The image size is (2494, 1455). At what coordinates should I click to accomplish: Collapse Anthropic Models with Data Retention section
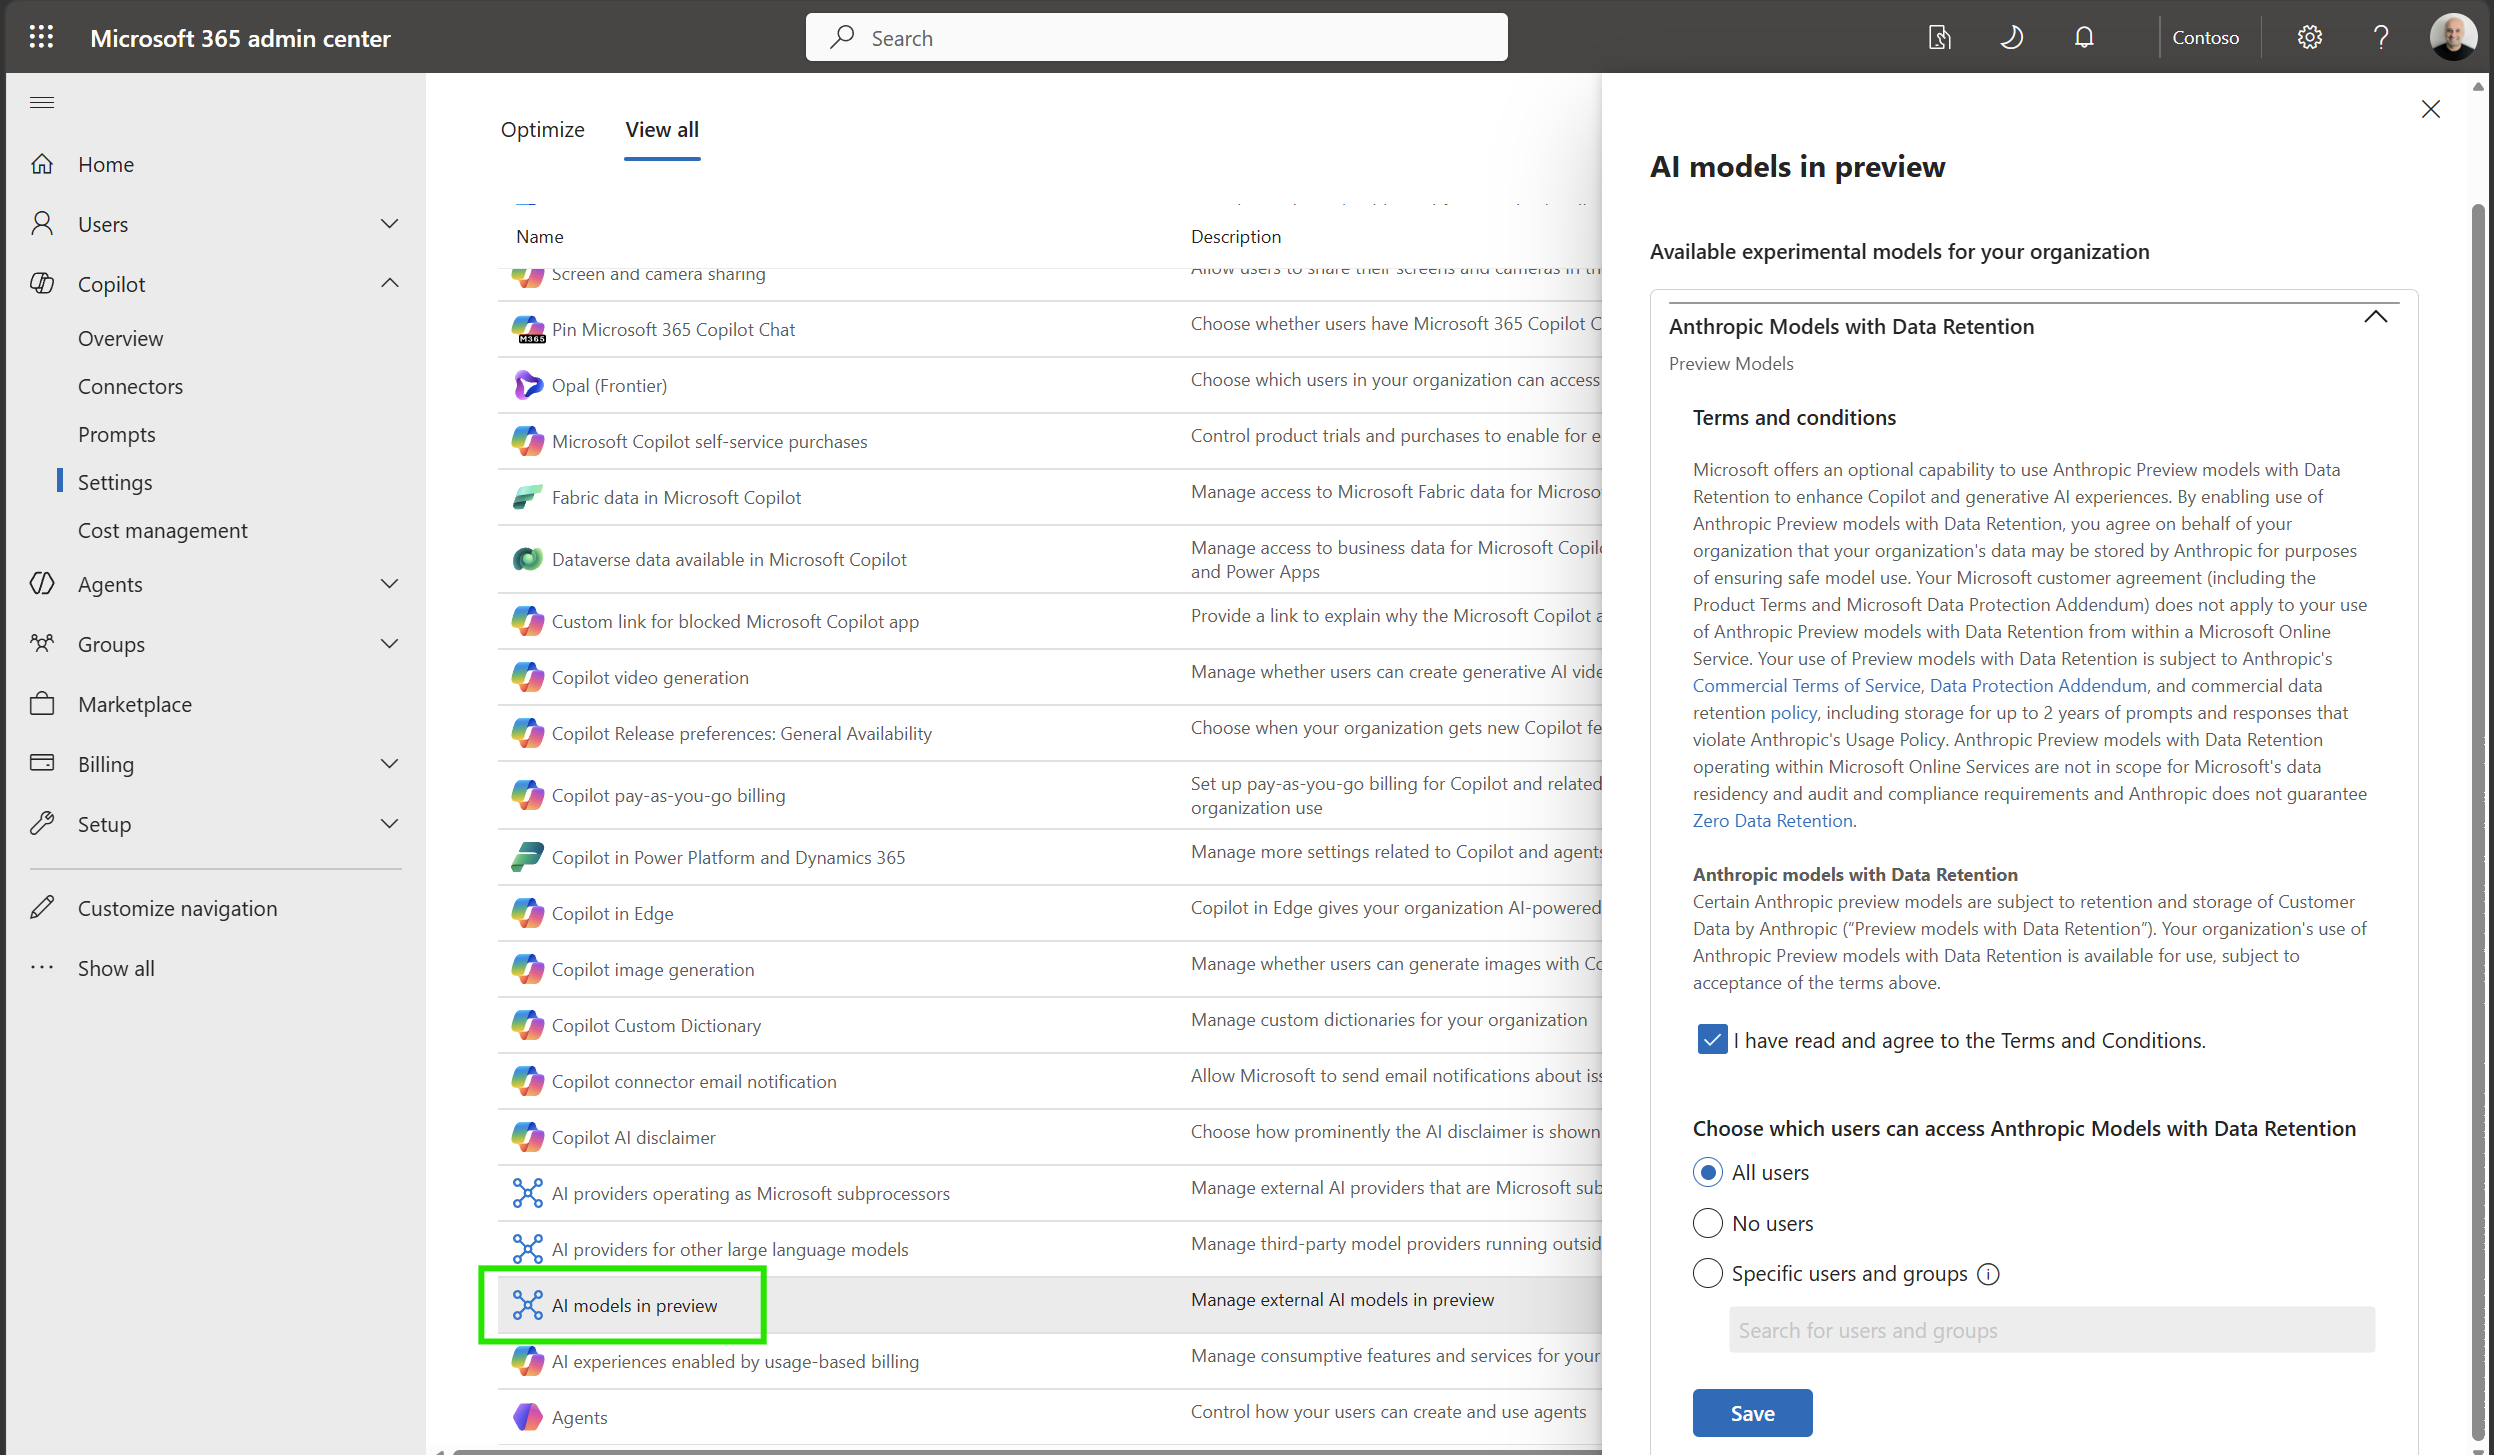(x=2376, y=318)
